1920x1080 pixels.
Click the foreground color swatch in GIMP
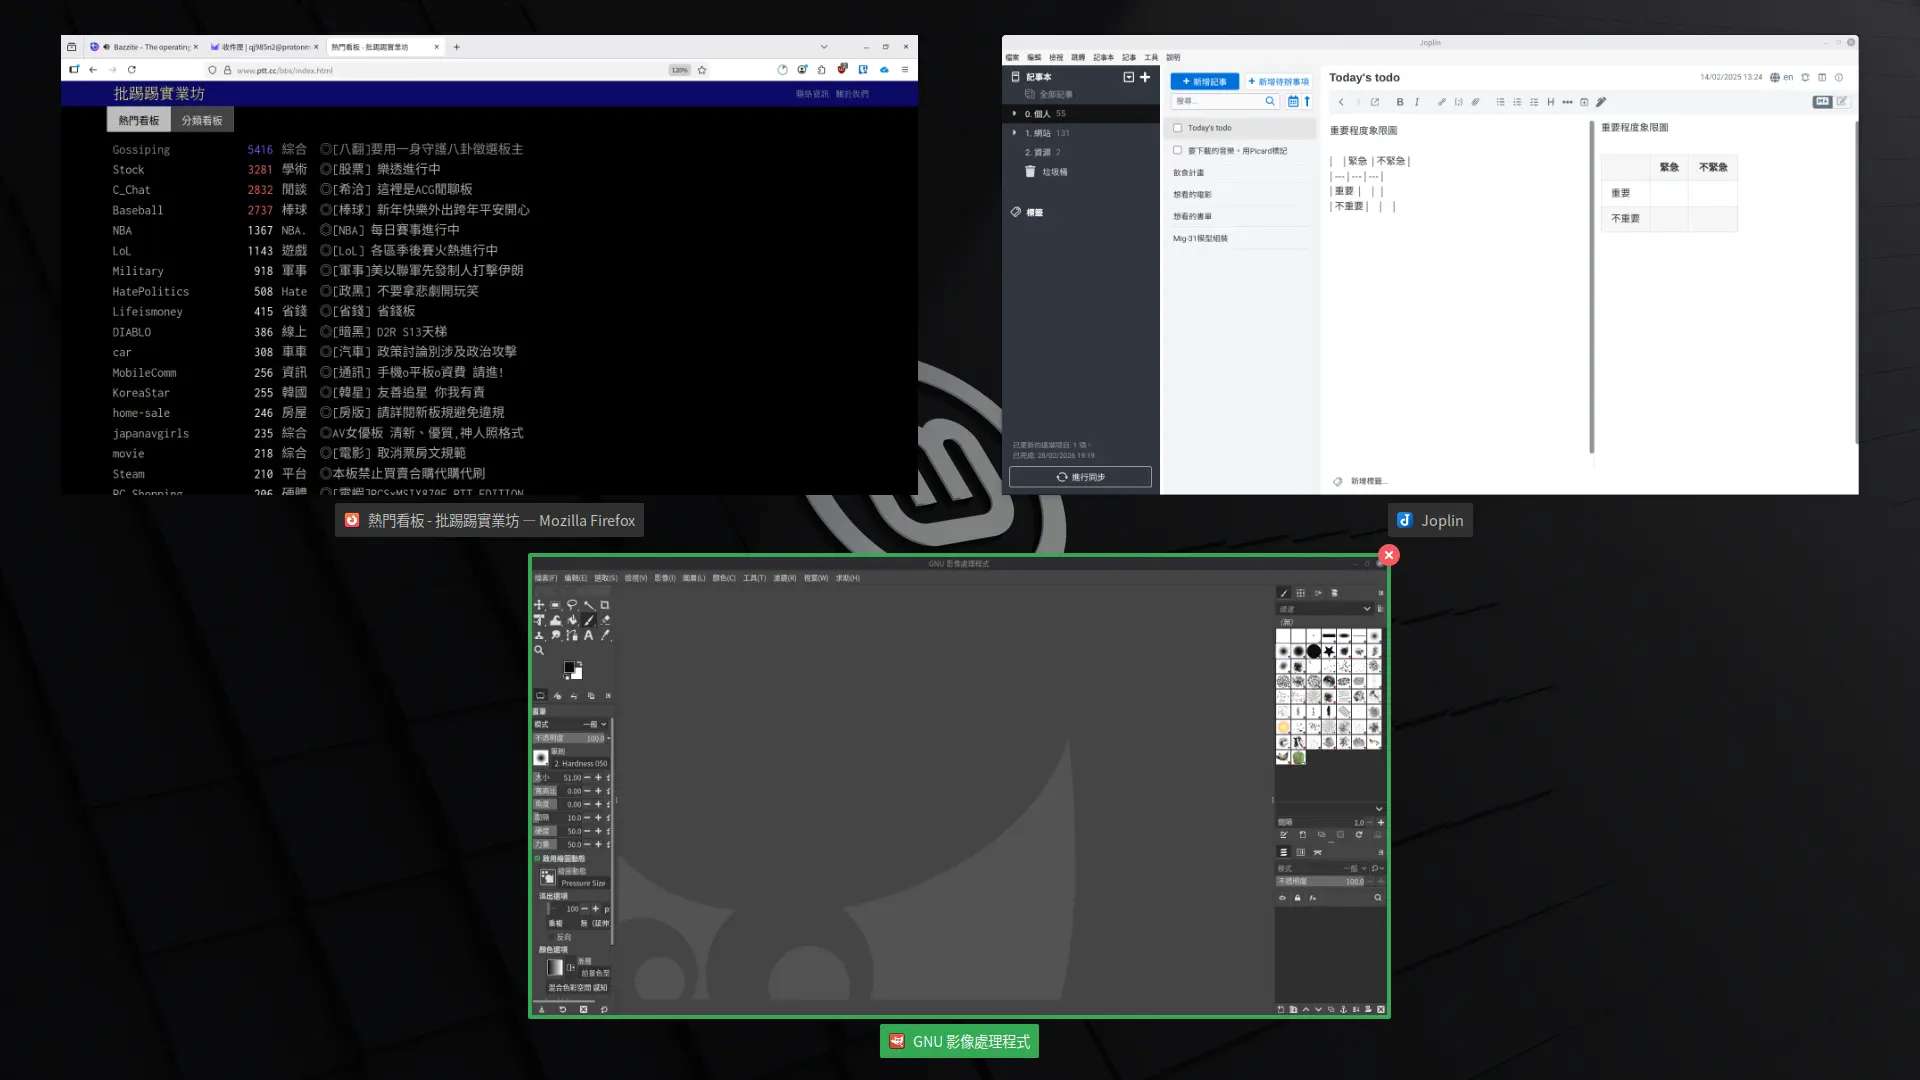coord(568,665)
